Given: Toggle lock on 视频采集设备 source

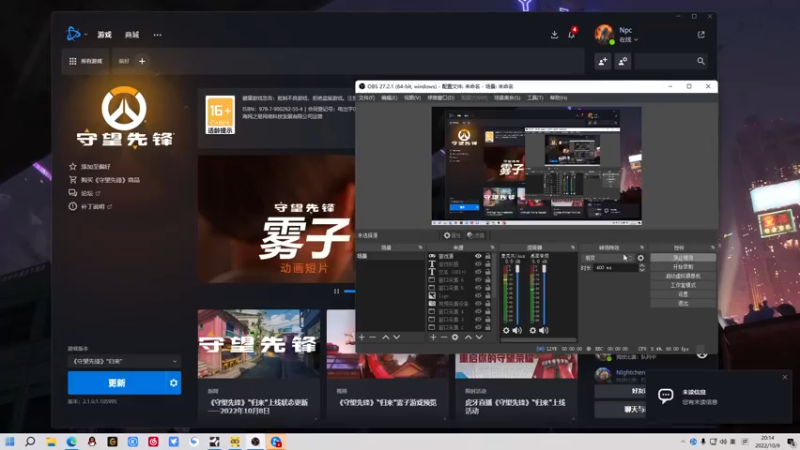Looking at the screenshot, I should point(488,304).
